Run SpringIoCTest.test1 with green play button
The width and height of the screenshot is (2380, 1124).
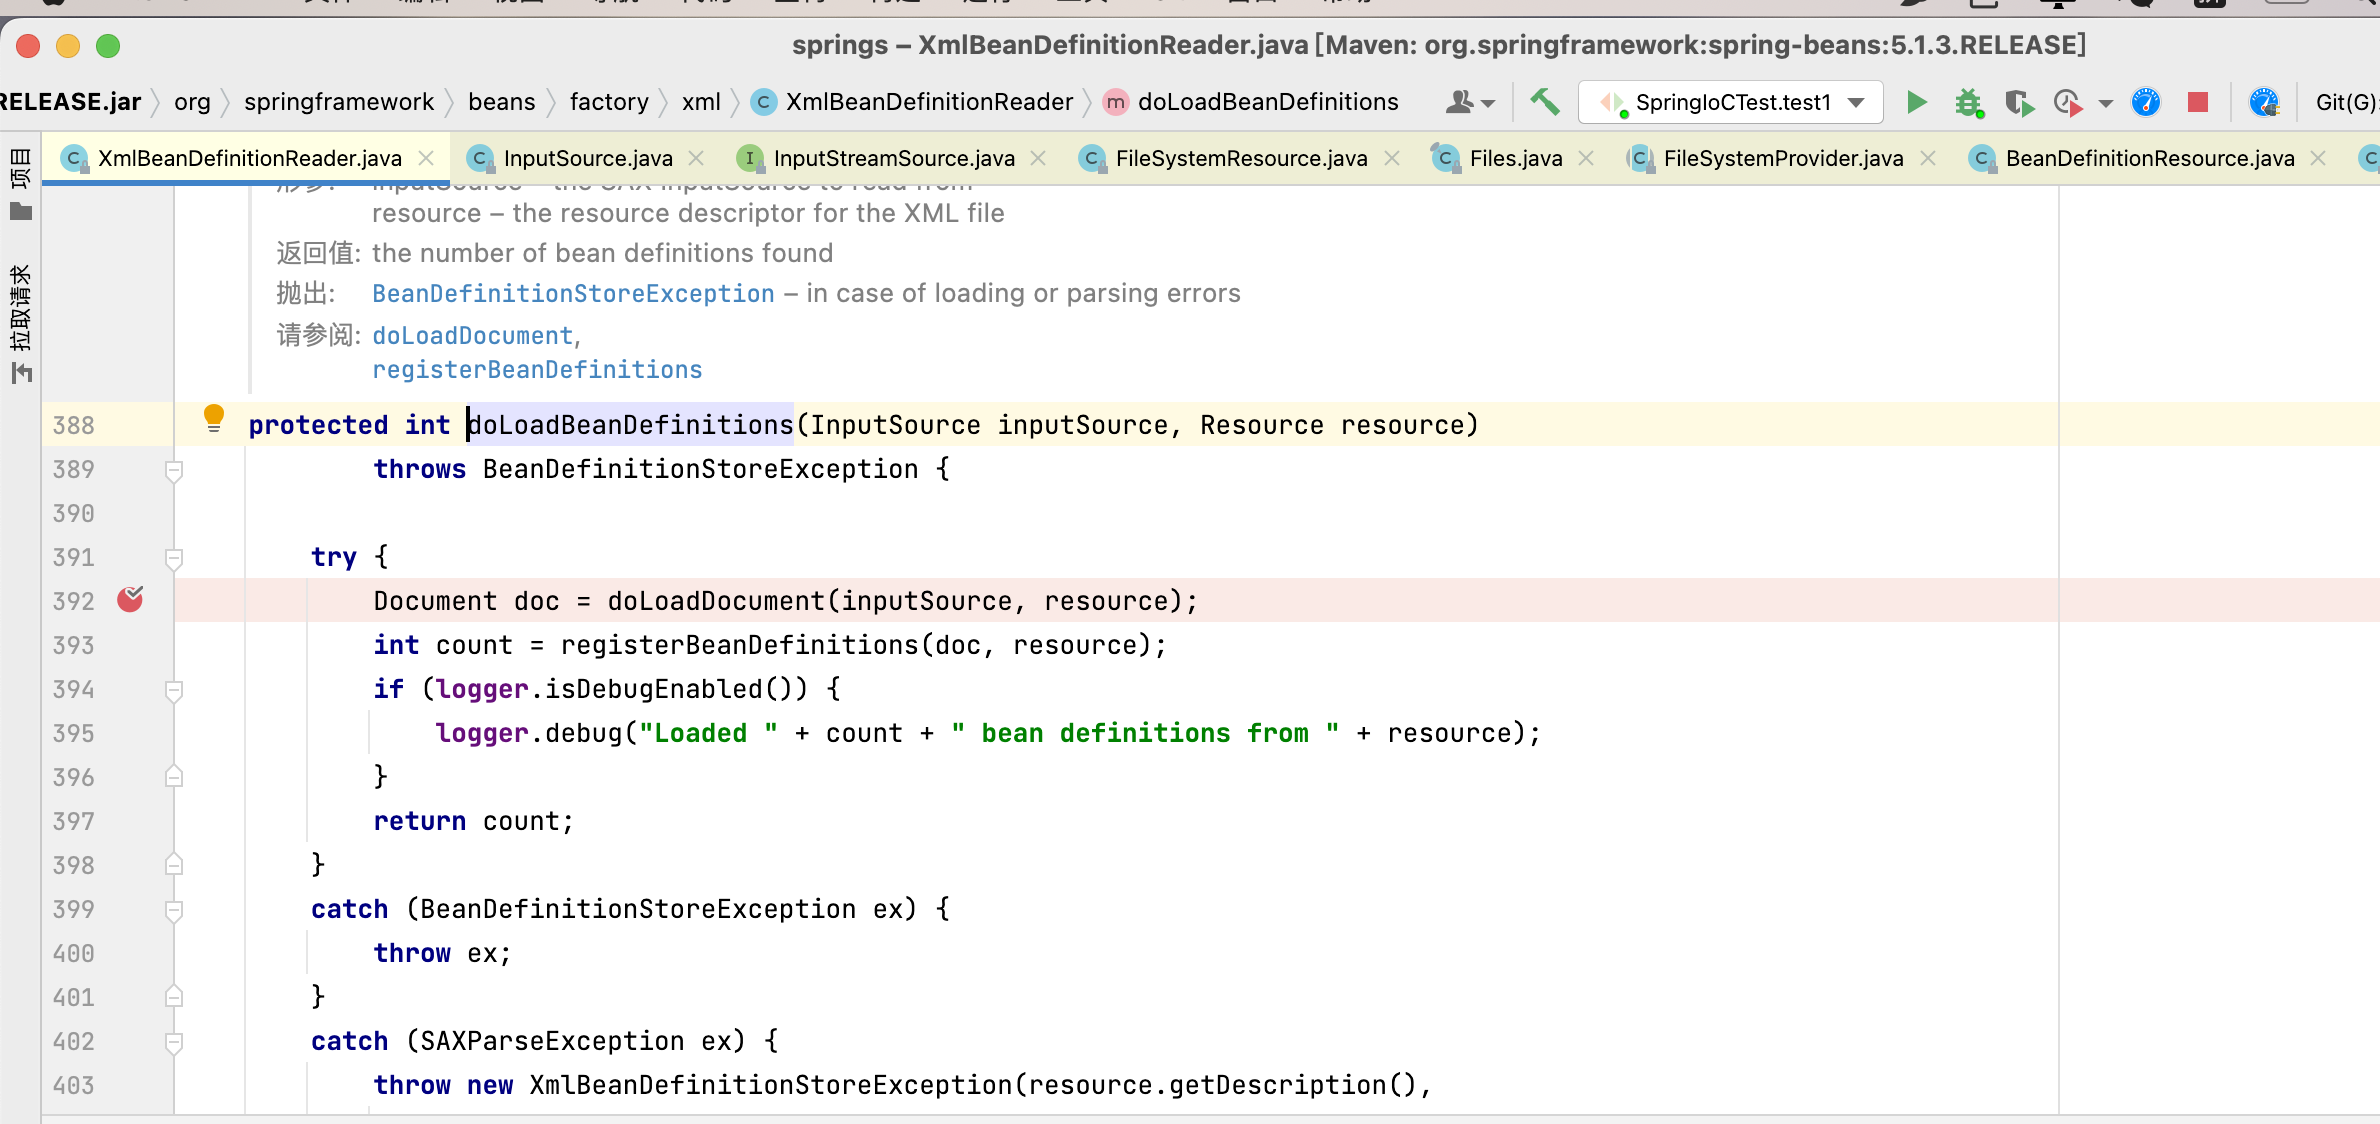[1916, 102]
